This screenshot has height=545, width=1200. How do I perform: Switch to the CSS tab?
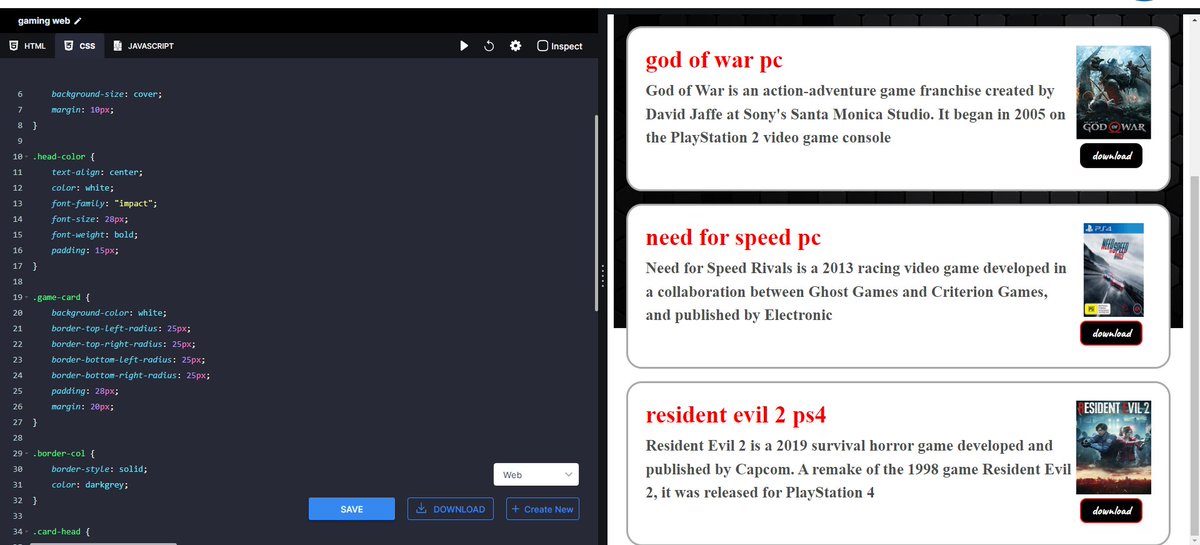coord(79,46)
